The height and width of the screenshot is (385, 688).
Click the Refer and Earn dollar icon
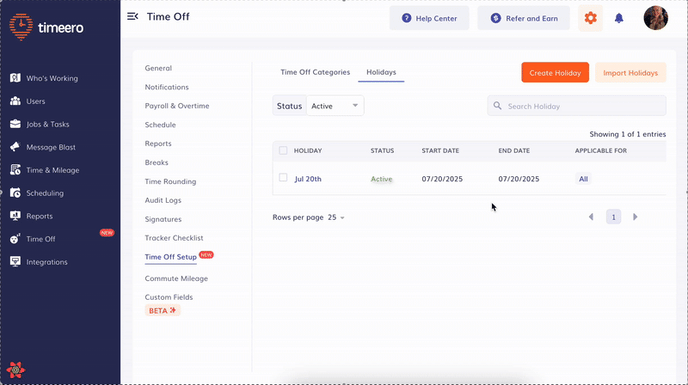[x=495, y=18]
